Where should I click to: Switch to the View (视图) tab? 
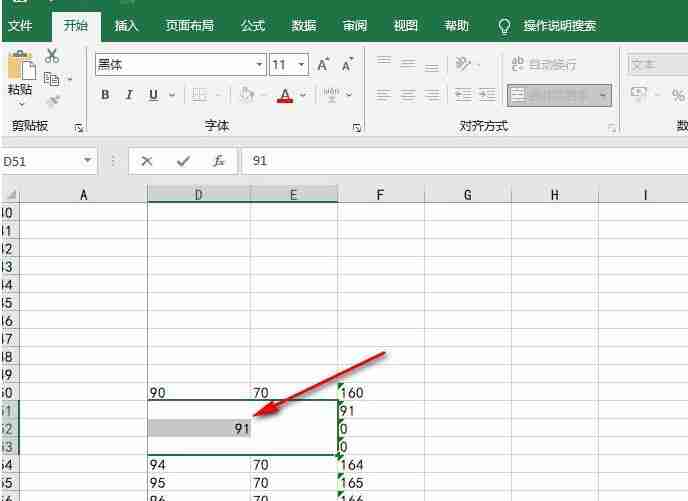click(405, 26)
